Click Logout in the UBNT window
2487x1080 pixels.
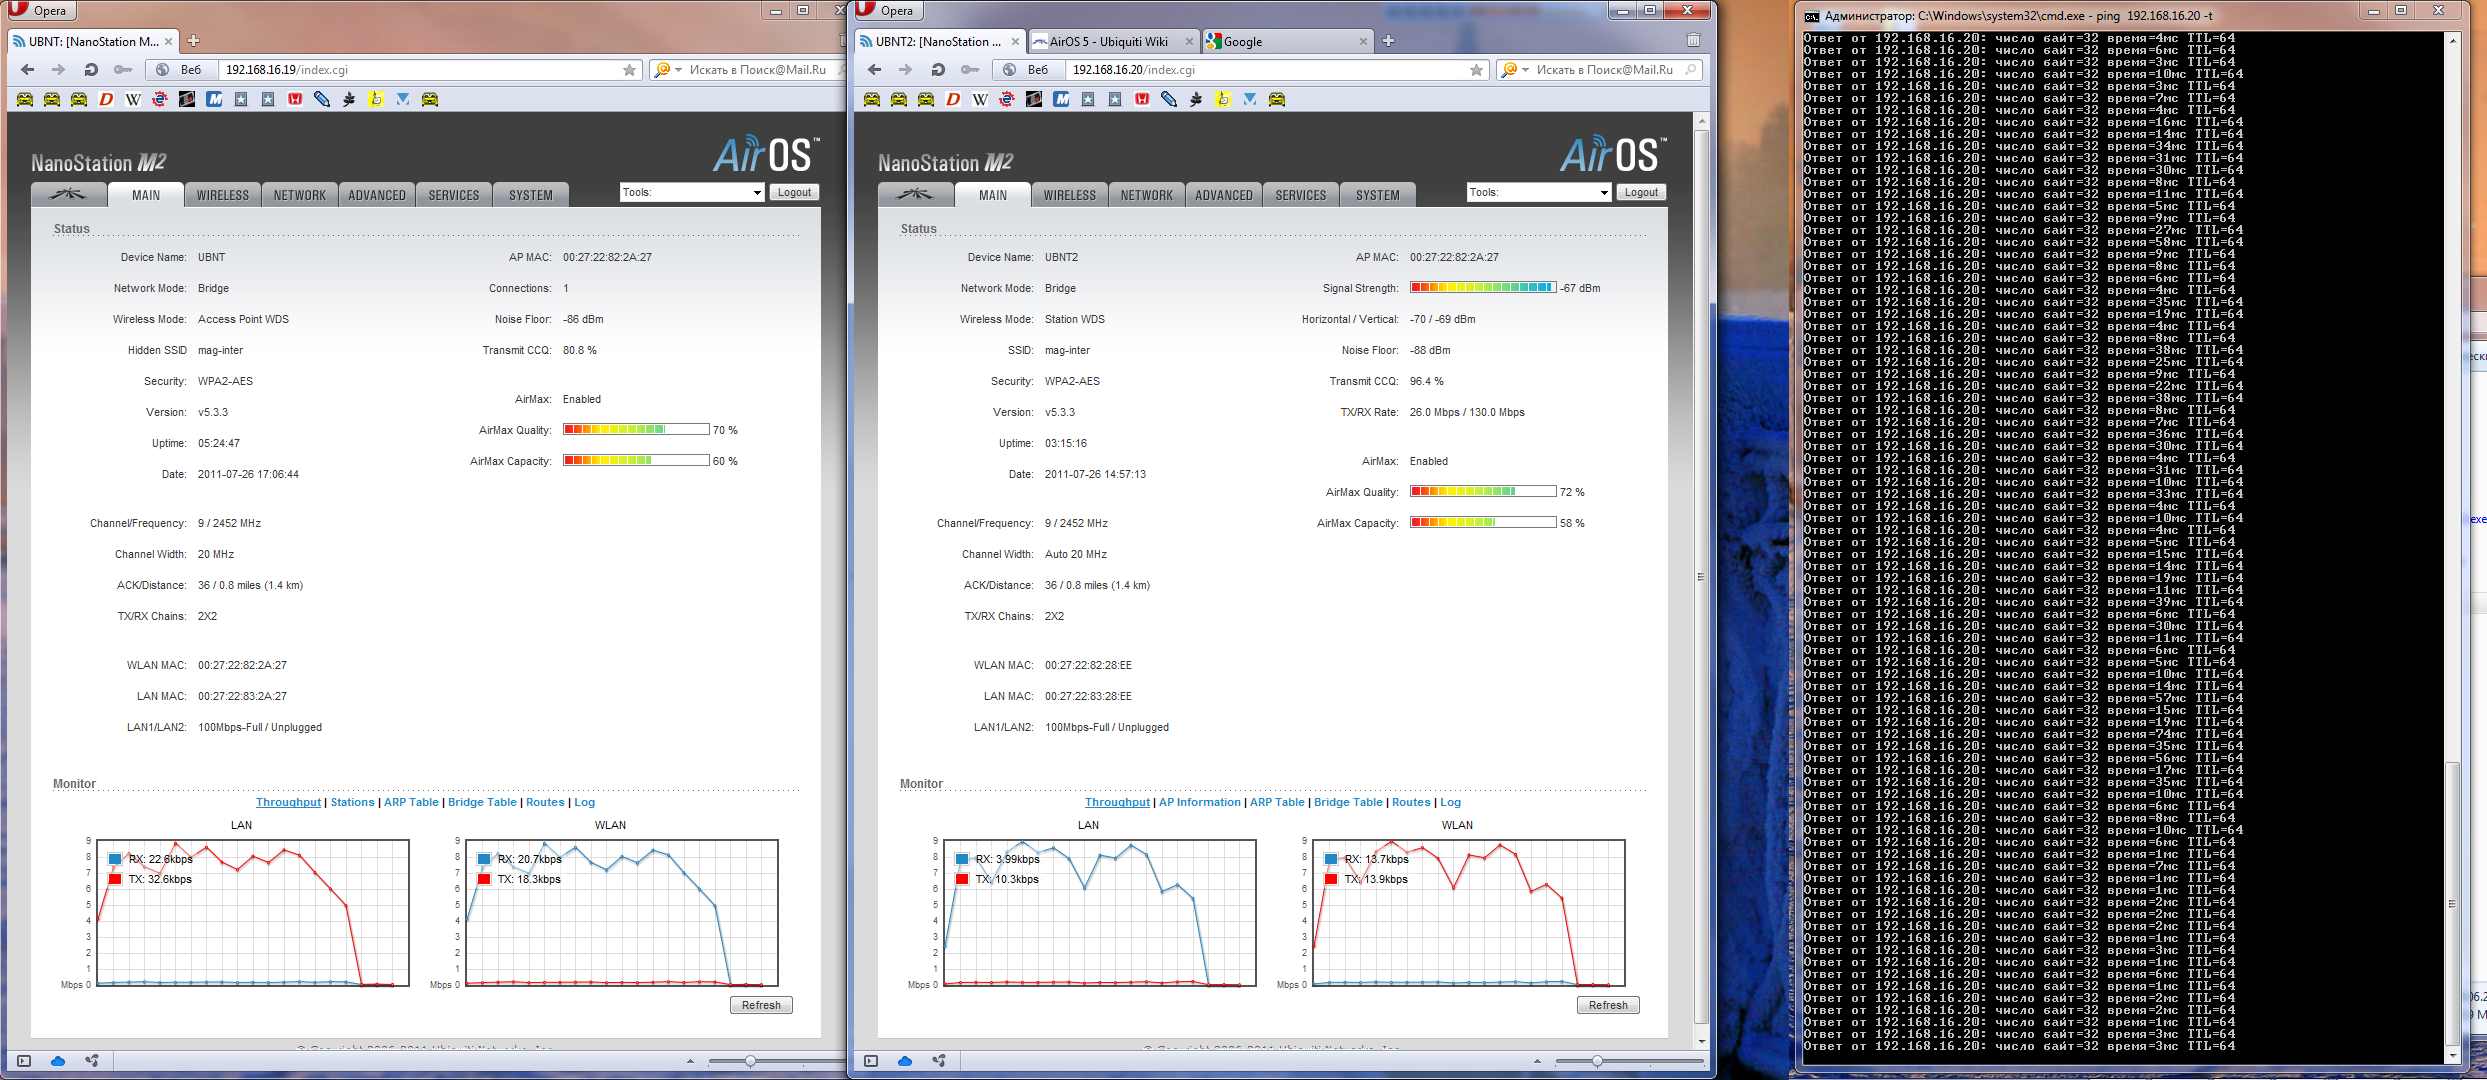pos(795,192)
